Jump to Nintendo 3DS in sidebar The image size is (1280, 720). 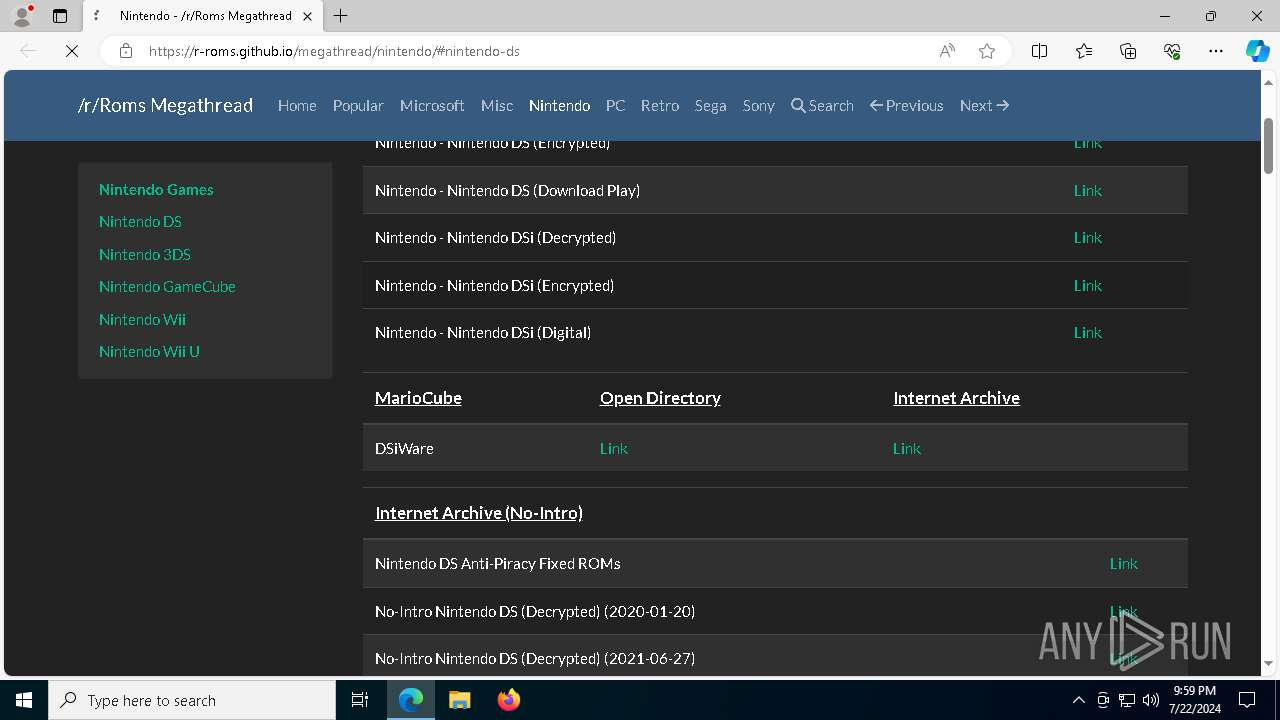tap(145, 254)
